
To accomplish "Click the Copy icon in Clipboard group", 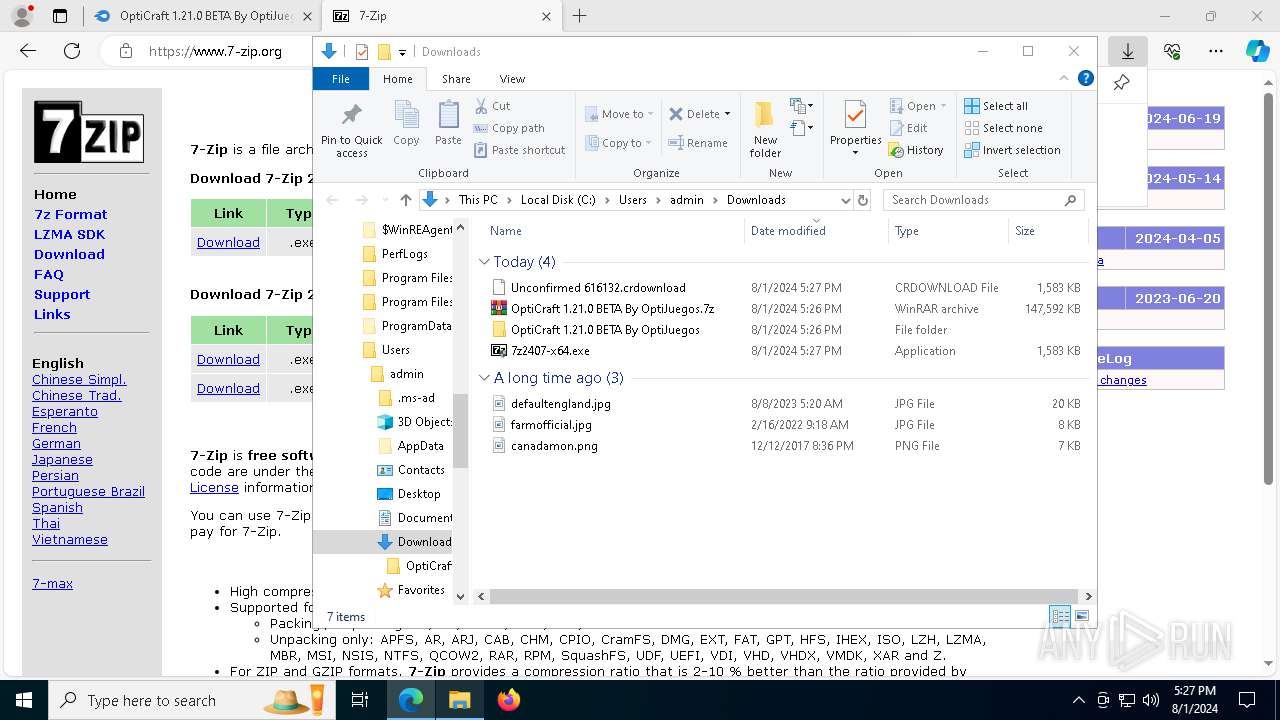I will pos(406,116).
